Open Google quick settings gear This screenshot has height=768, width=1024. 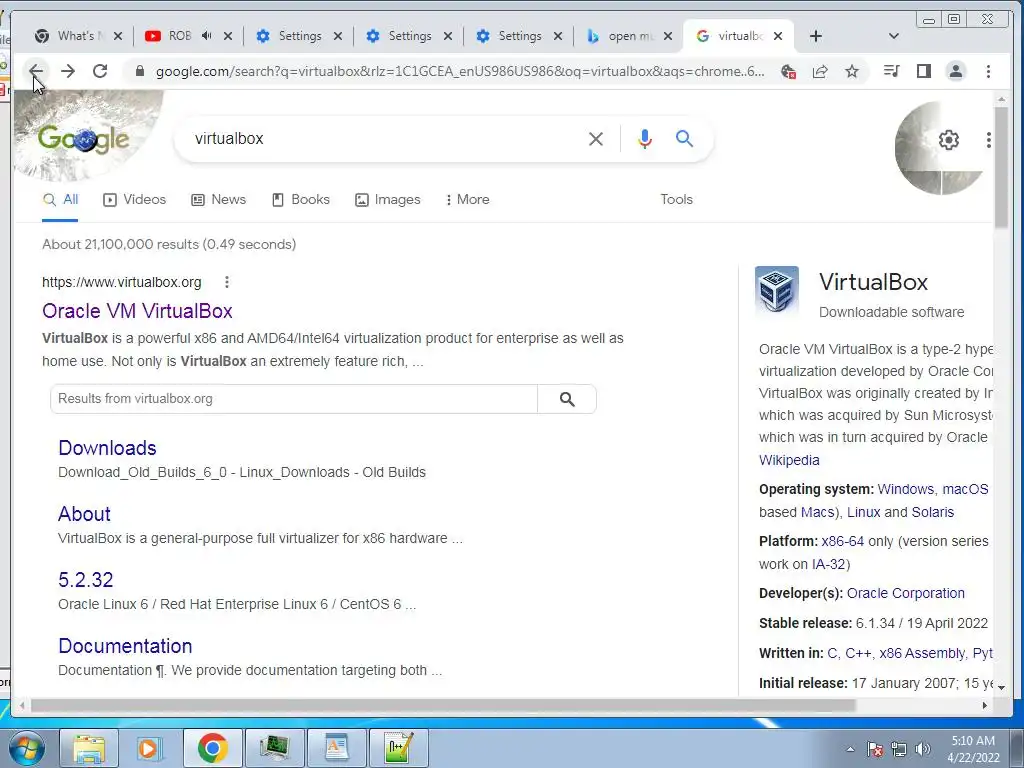pos(948,140)
